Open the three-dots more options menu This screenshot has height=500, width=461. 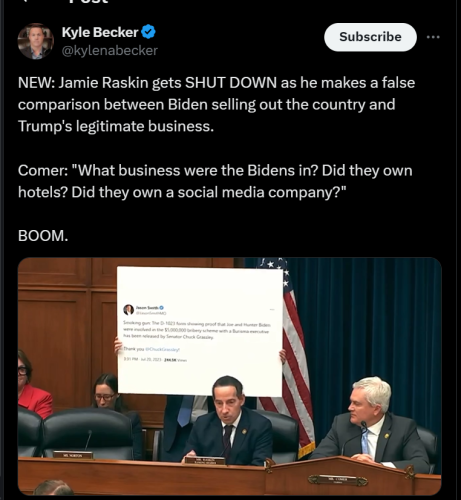click(433, 37)
